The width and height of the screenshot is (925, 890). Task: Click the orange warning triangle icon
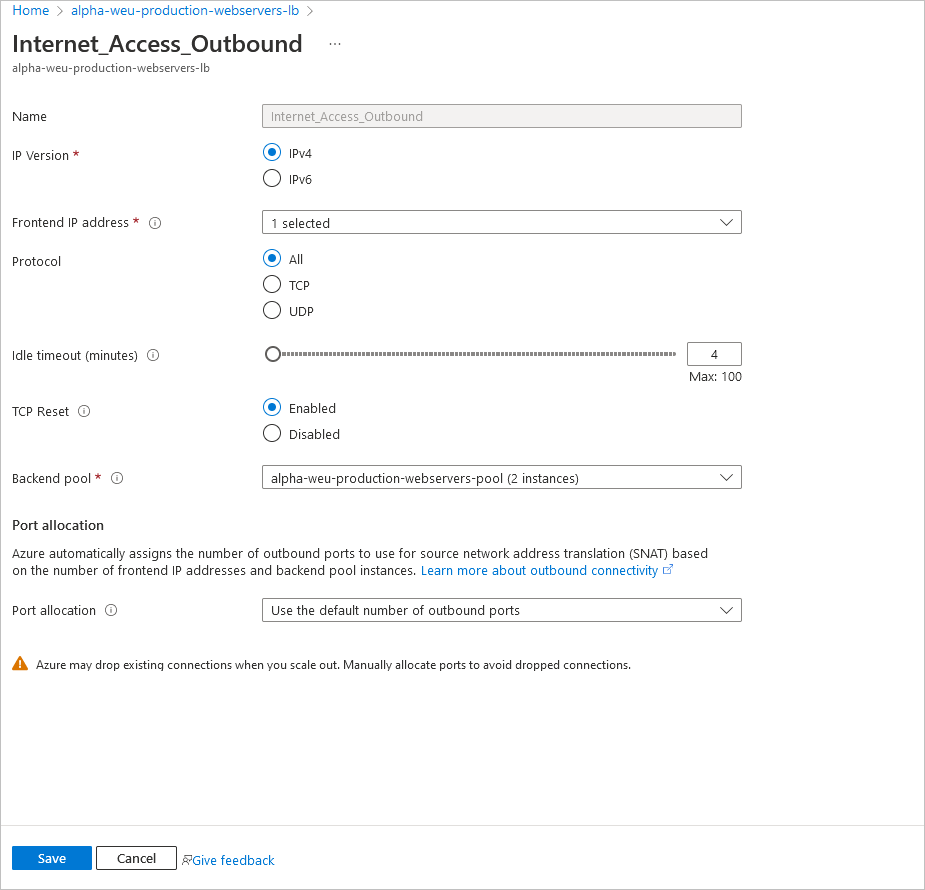20,664
